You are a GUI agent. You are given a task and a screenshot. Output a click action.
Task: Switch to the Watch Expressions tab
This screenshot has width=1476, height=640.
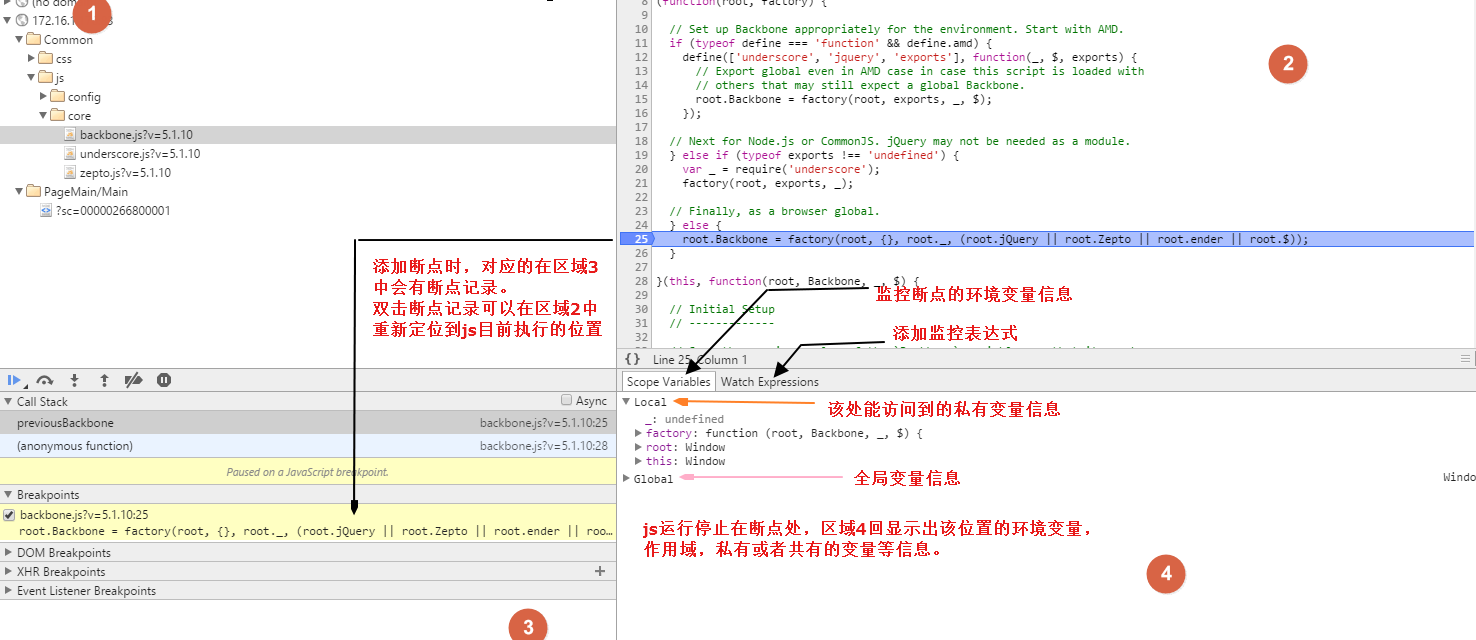[769, 381]
